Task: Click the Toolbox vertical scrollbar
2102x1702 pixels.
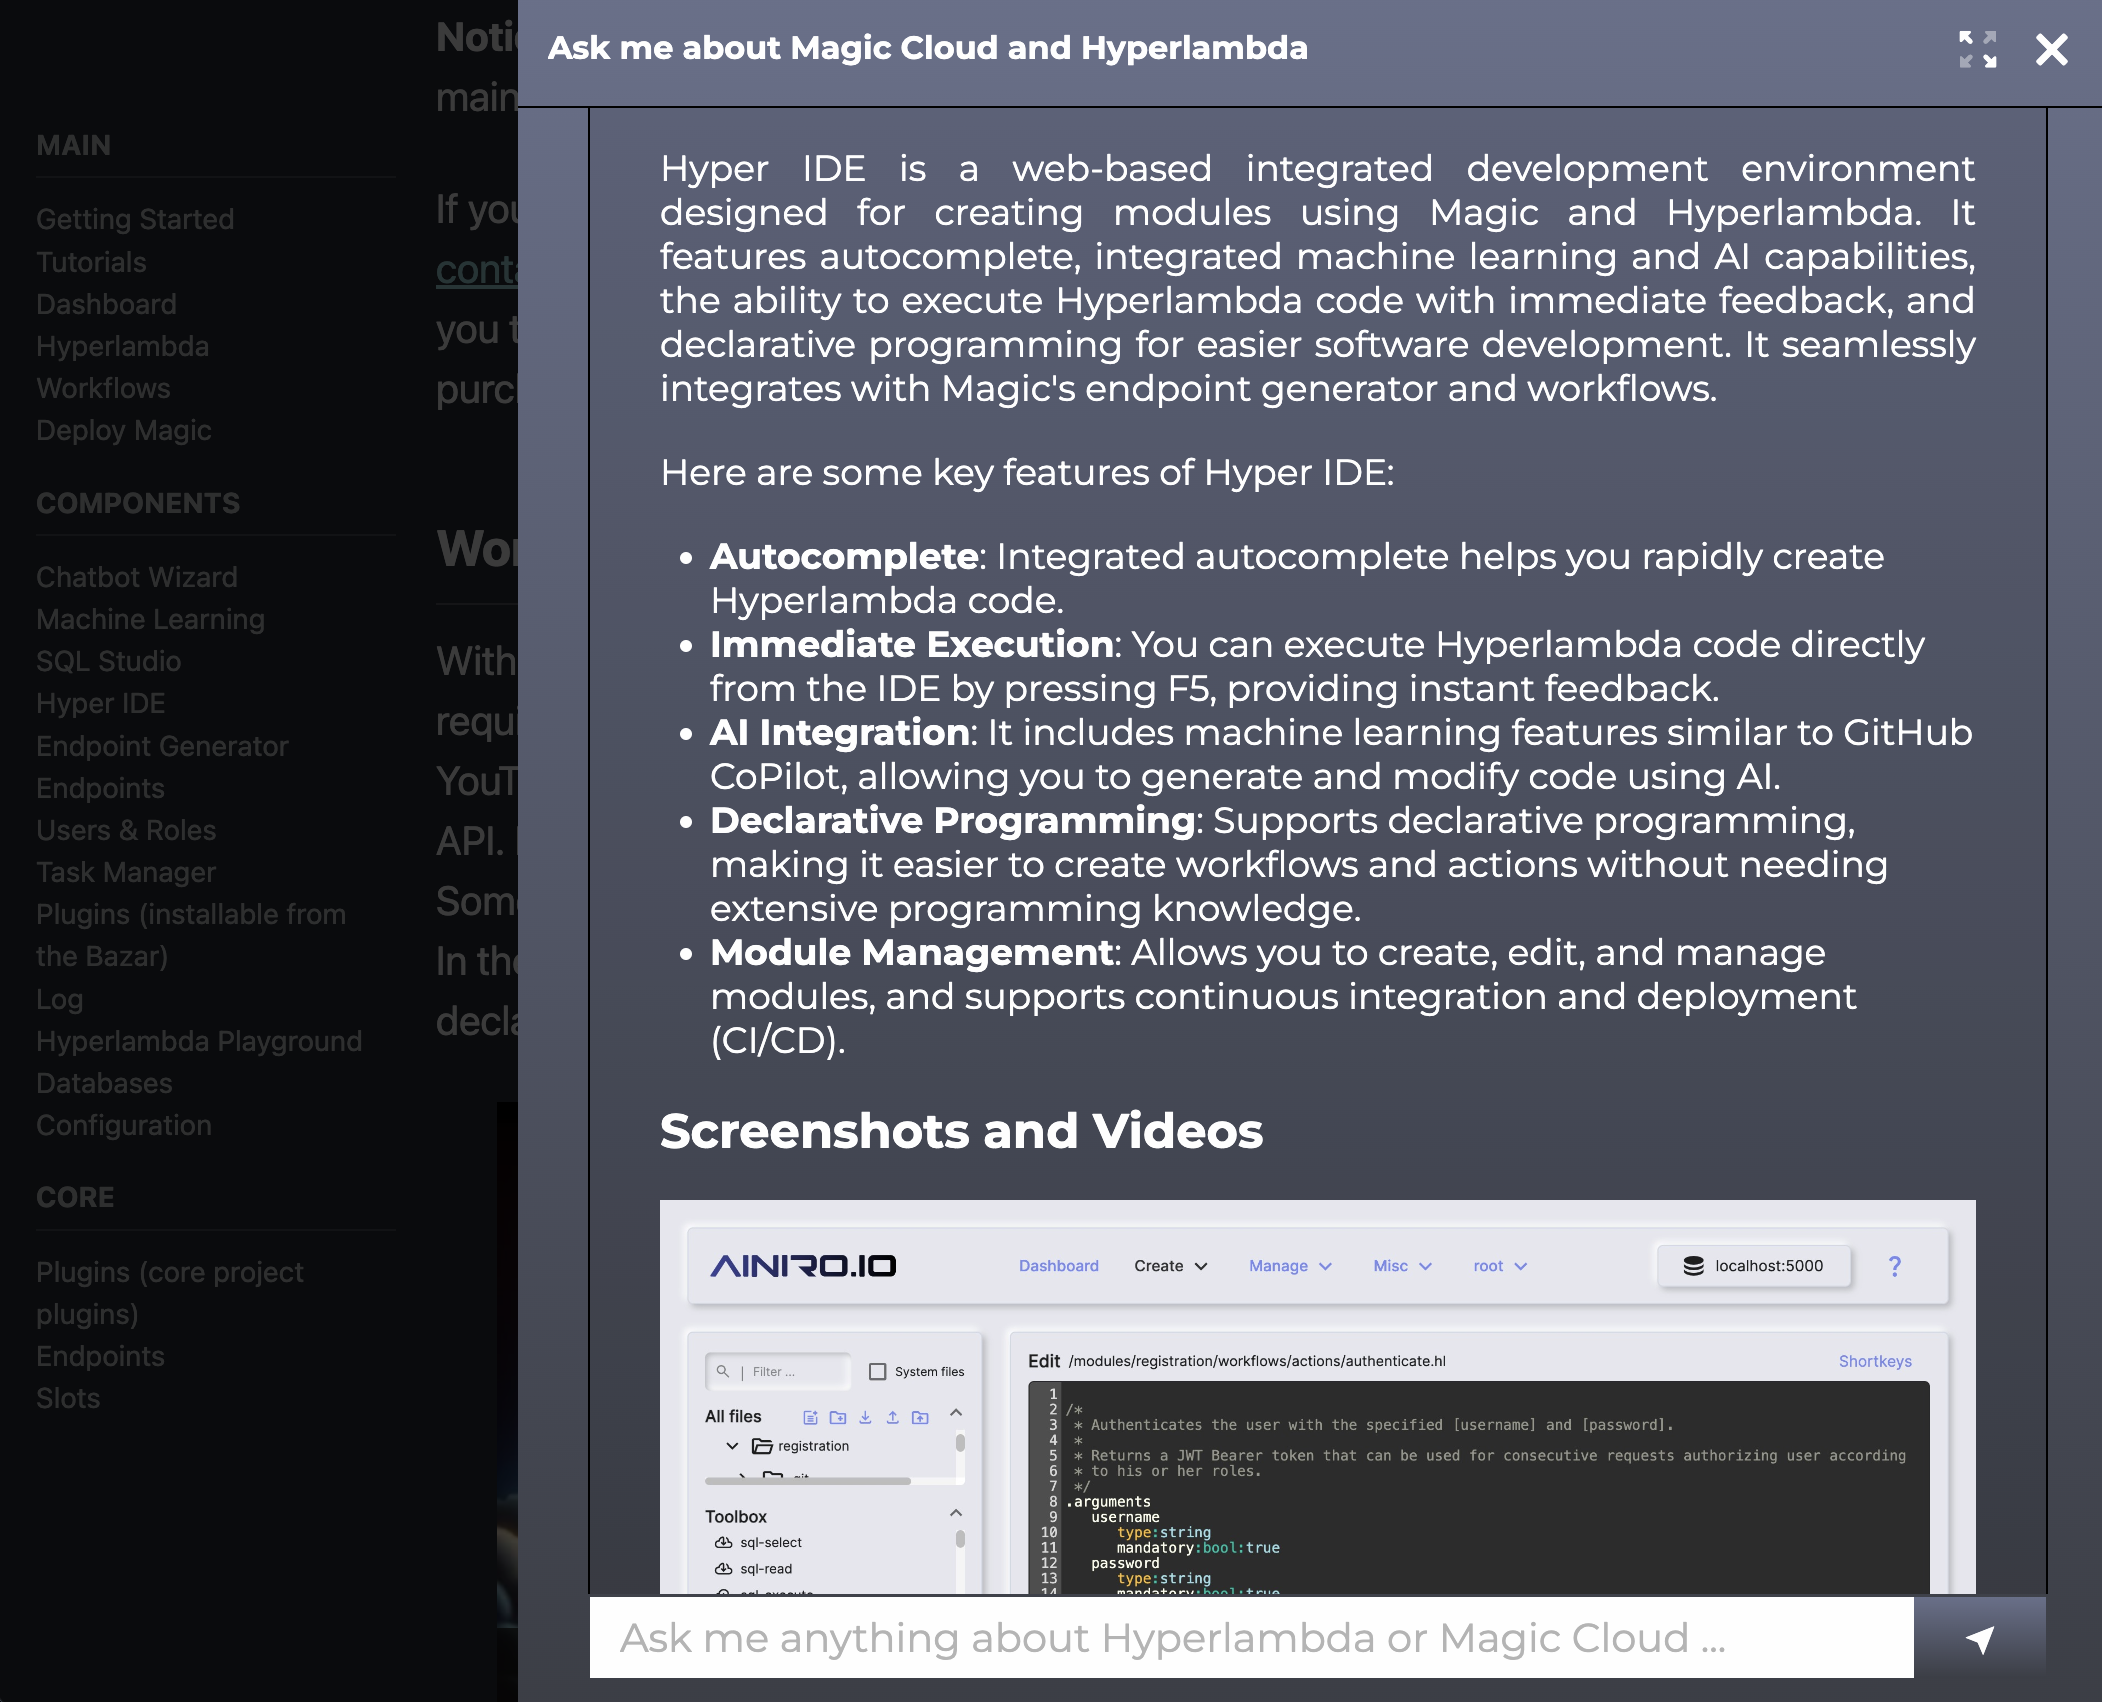Action: [x=960, y=1539]
